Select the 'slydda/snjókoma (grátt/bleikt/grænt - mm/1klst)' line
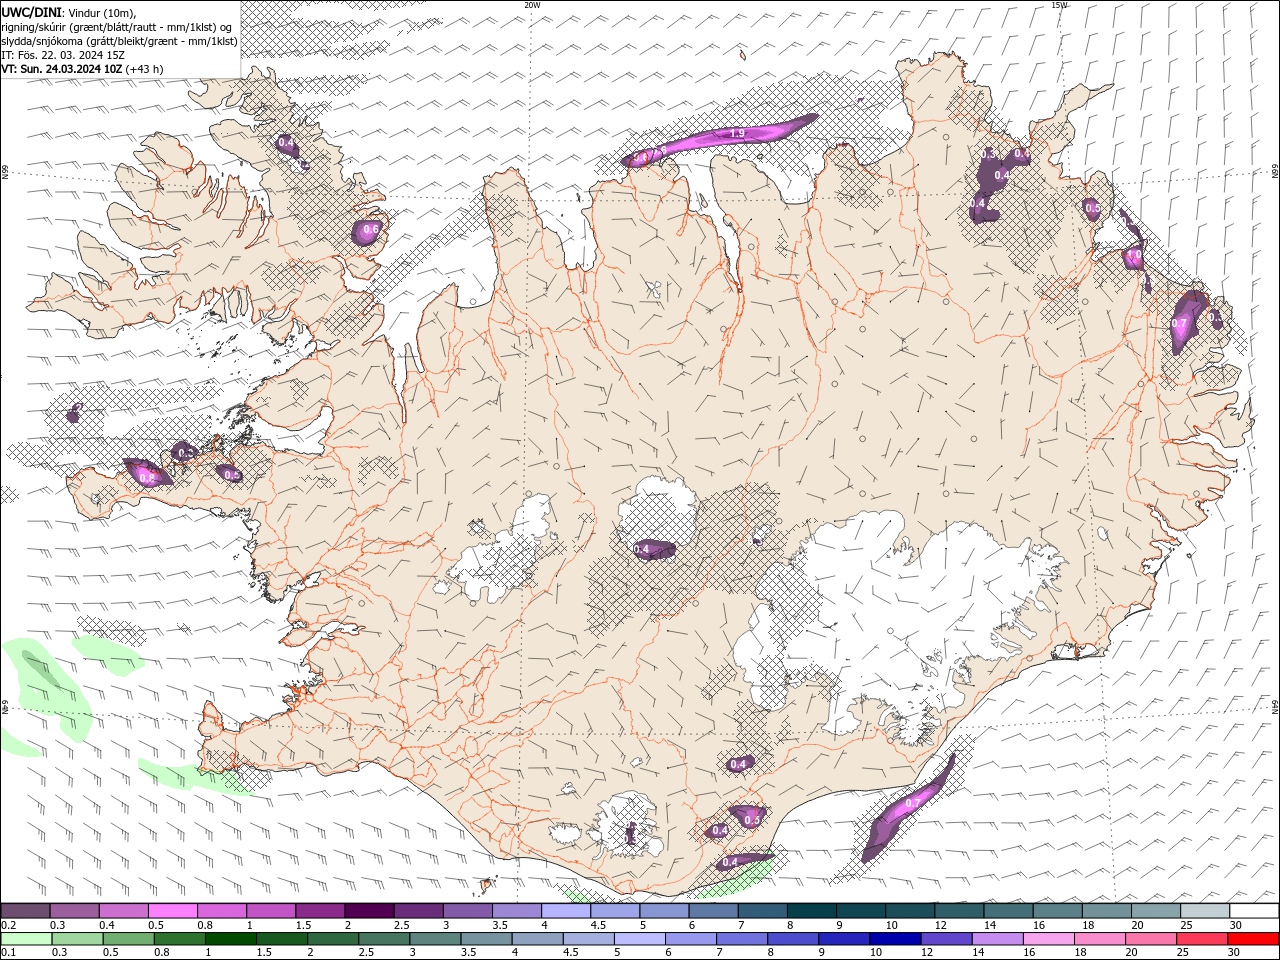Viewport: 1280px width, 960px height. pyautogui.click(x=119, y=41)
